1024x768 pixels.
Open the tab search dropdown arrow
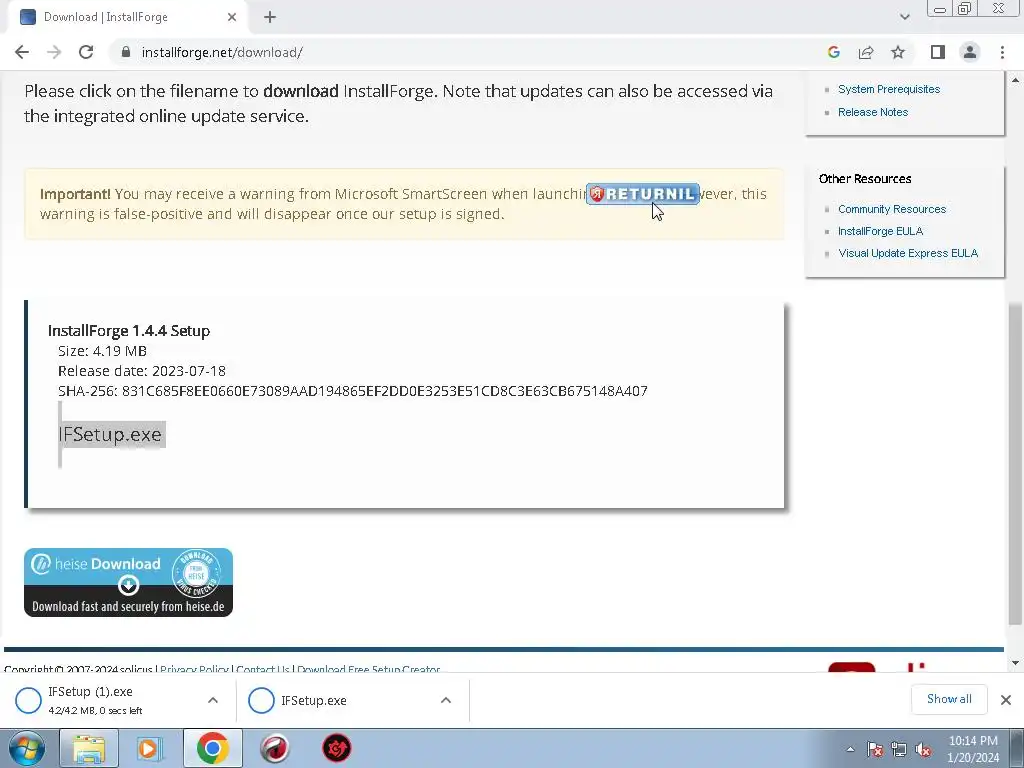point(904,17)
